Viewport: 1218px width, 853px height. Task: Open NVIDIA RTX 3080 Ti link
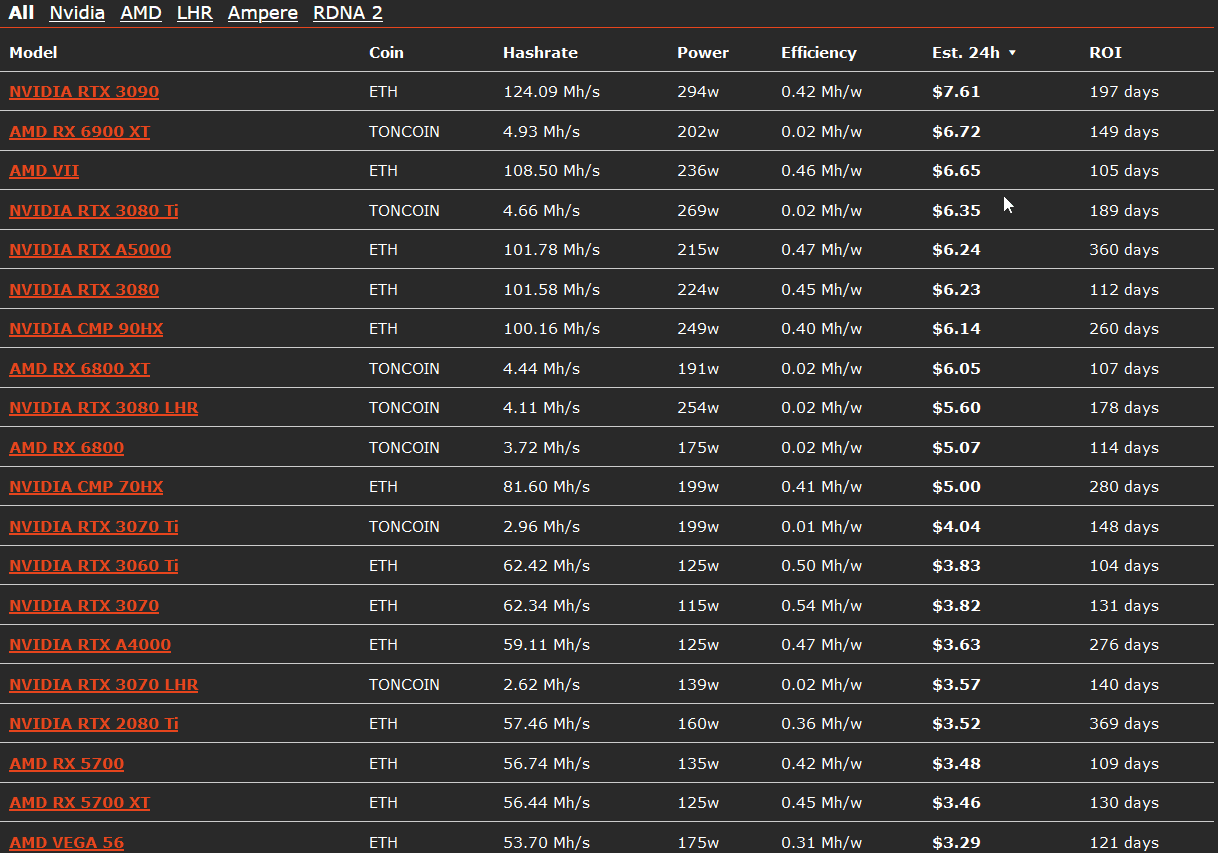94,210
